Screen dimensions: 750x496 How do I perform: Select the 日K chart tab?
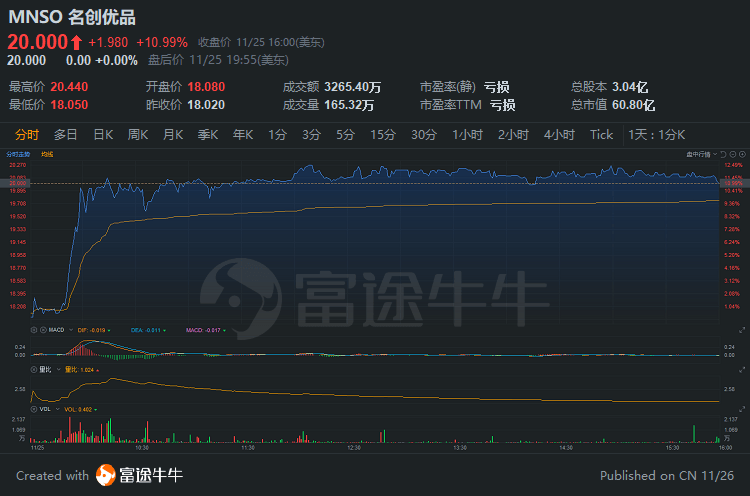(x=103, y=135)
